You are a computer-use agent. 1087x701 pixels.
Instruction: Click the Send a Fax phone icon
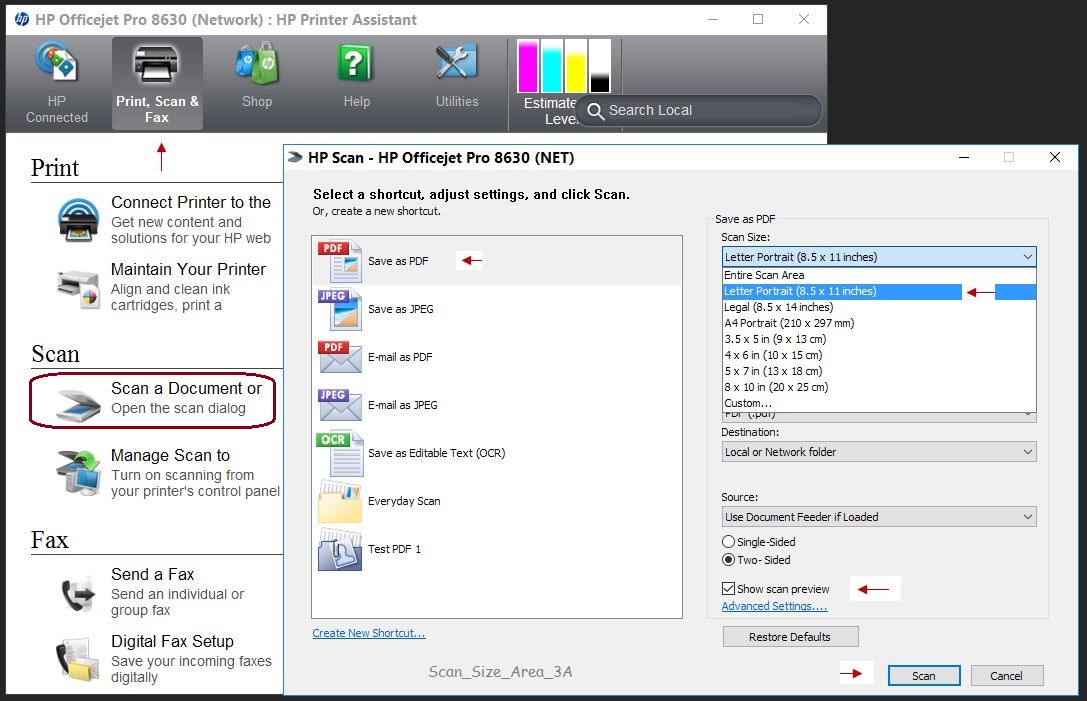coord(78,594)
